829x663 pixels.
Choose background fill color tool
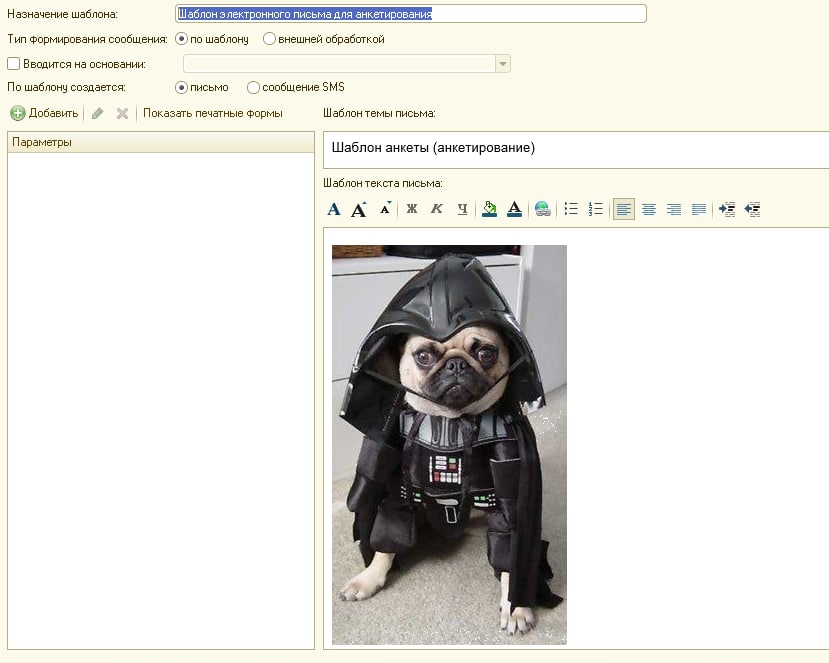[x=490, y=209]
